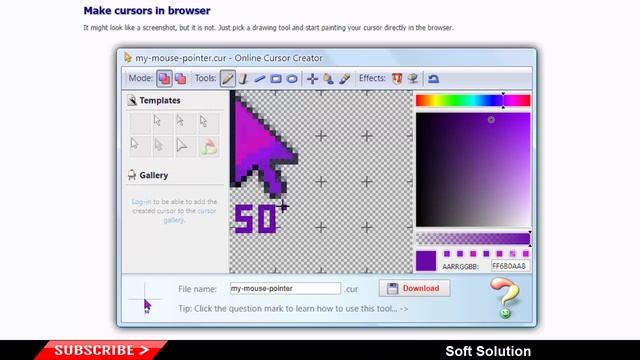640x360 pixels.
Task: Click the '.cur' extension label
Action: [x=351, y=289]
